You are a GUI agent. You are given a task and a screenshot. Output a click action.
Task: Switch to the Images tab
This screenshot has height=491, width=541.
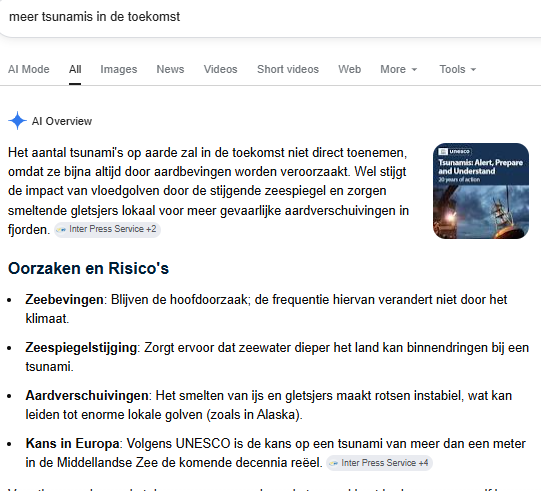tap(119, 69)
